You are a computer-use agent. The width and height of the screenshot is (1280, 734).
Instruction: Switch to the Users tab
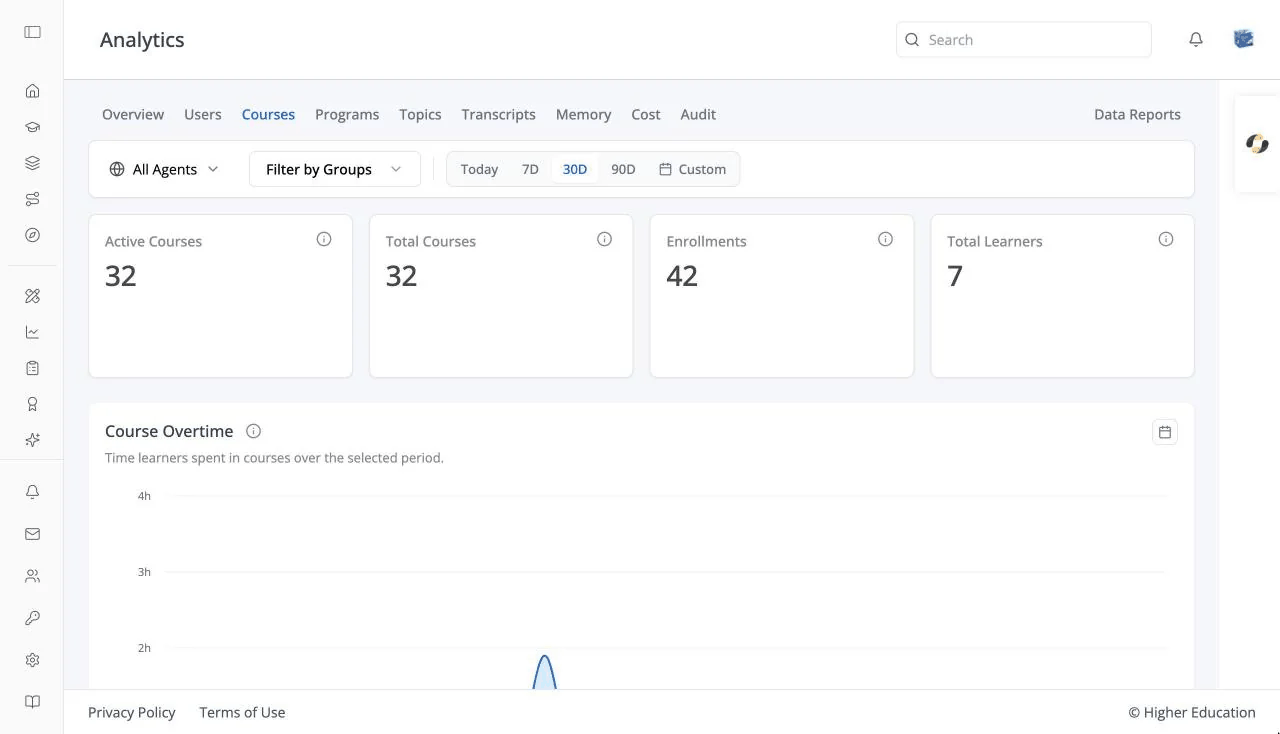203,114
